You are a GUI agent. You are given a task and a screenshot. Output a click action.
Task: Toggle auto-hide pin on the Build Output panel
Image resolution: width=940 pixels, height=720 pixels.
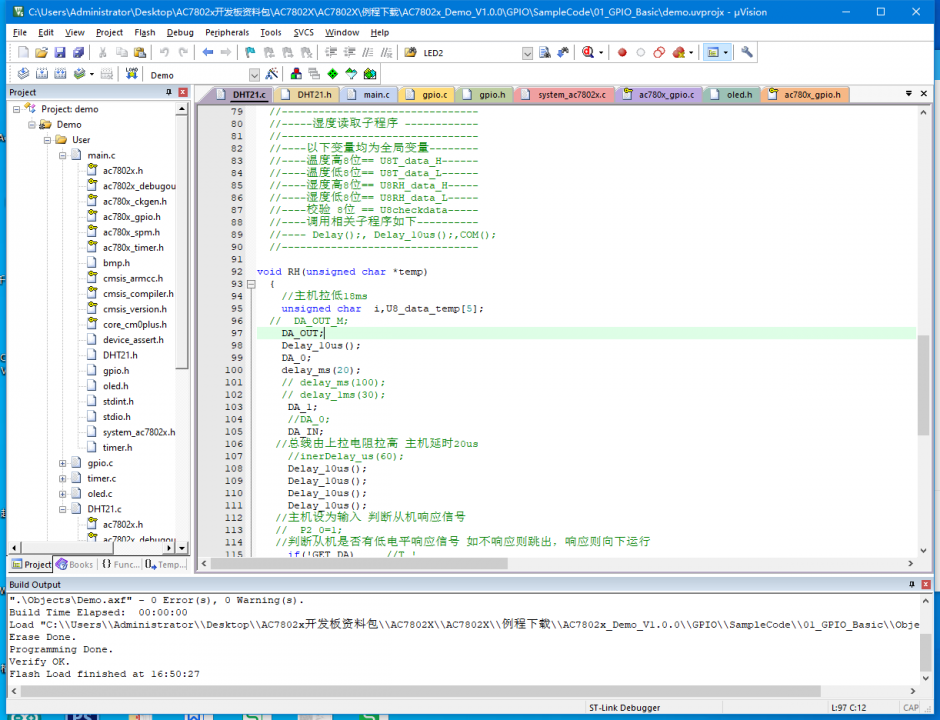pyautogui.click(x=912, y=585)
